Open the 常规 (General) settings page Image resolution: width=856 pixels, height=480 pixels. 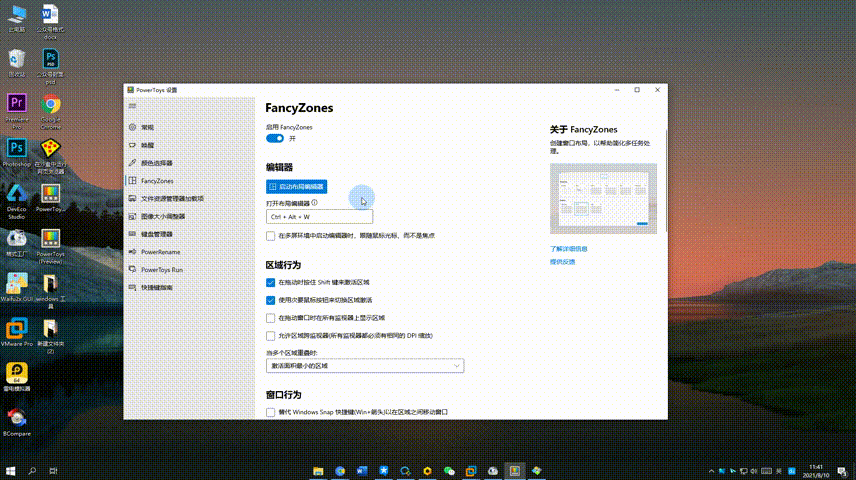[x=189, y=127]
